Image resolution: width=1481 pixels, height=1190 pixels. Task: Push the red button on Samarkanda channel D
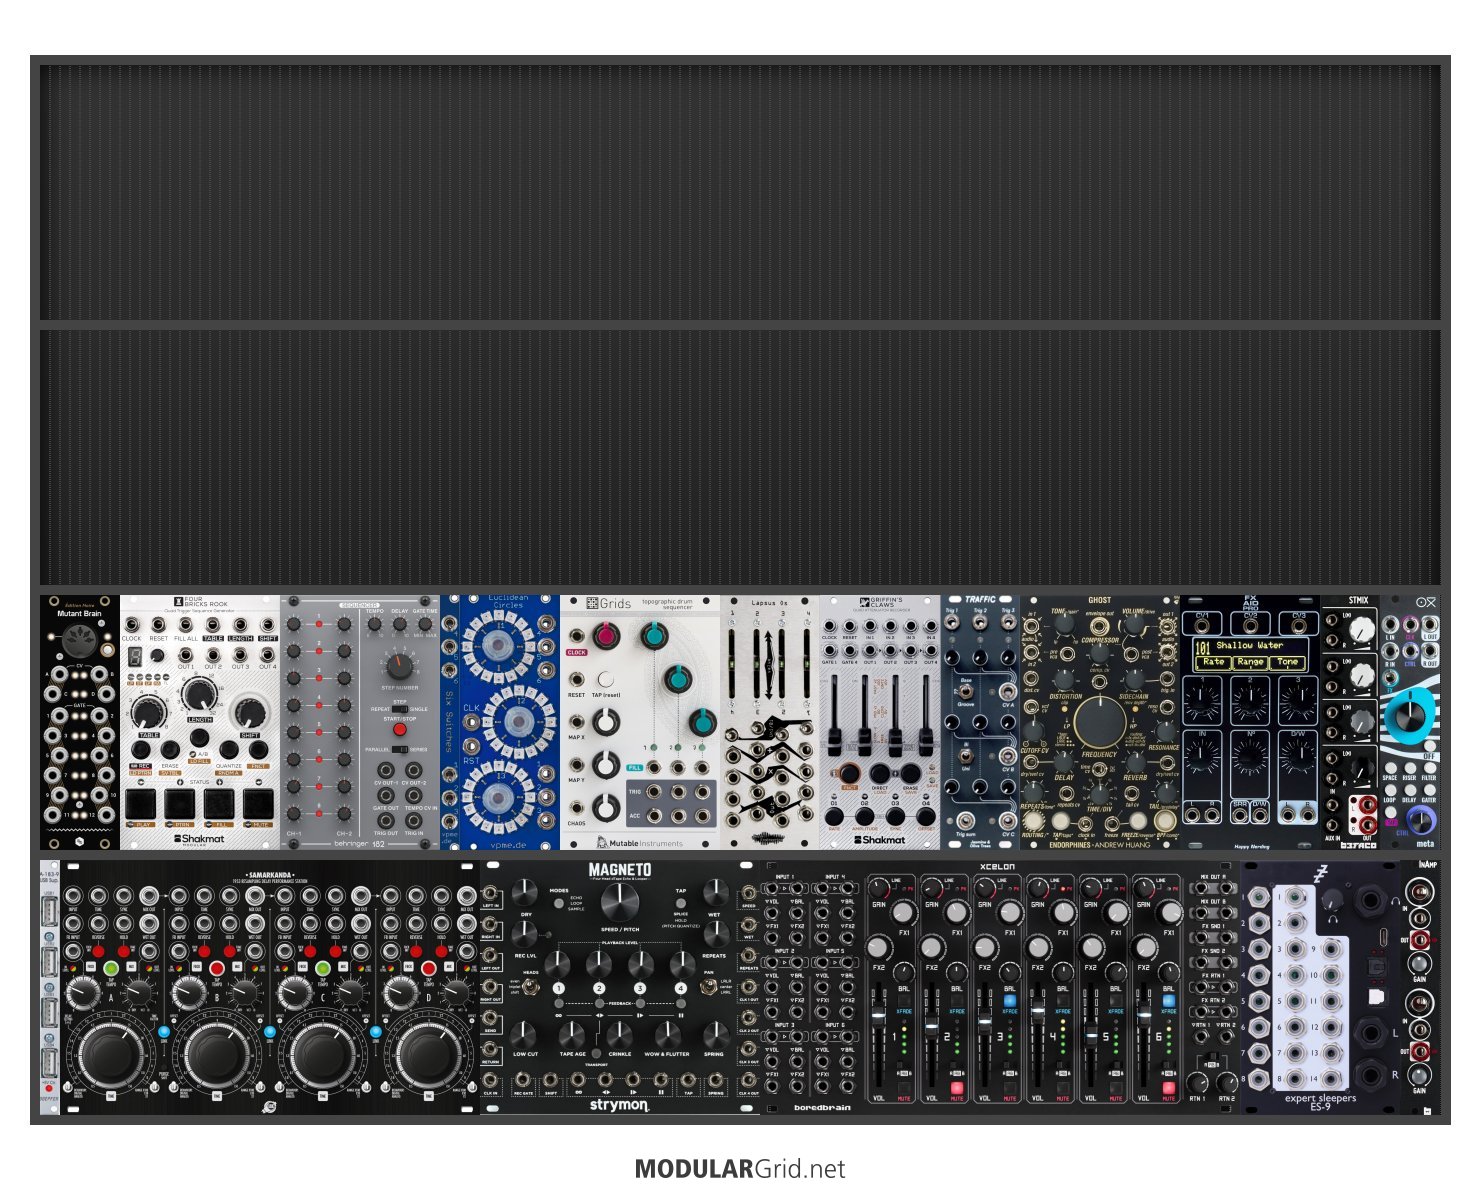click(428, 969)
